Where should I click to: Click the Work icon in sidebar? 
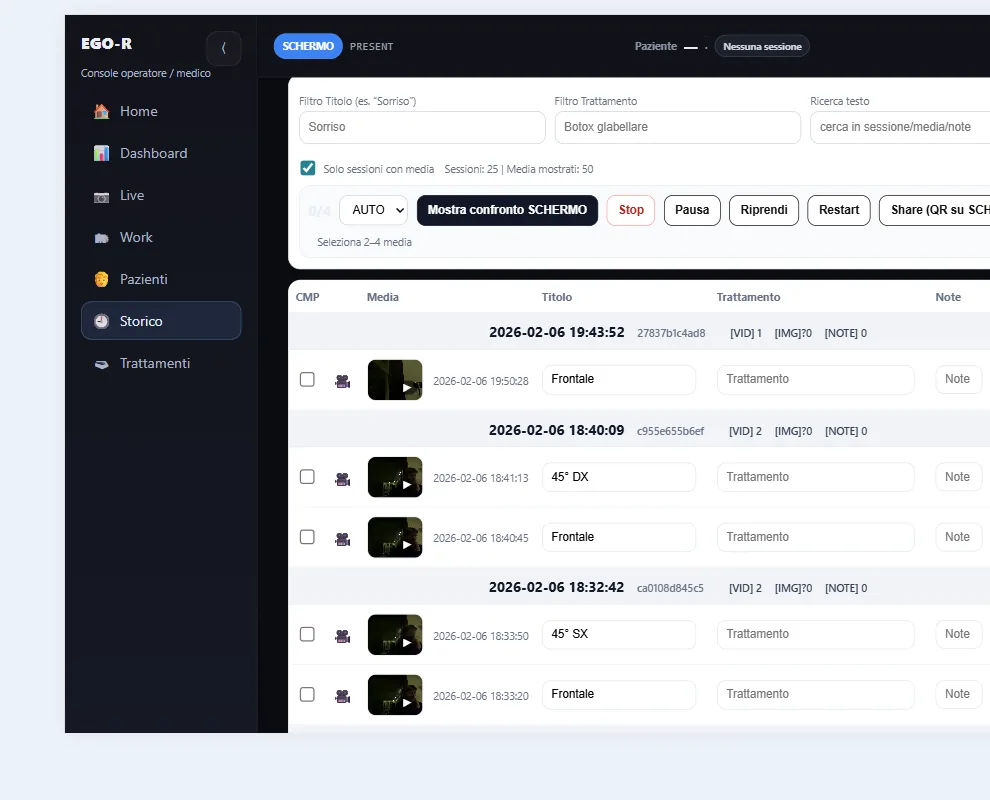101,238
